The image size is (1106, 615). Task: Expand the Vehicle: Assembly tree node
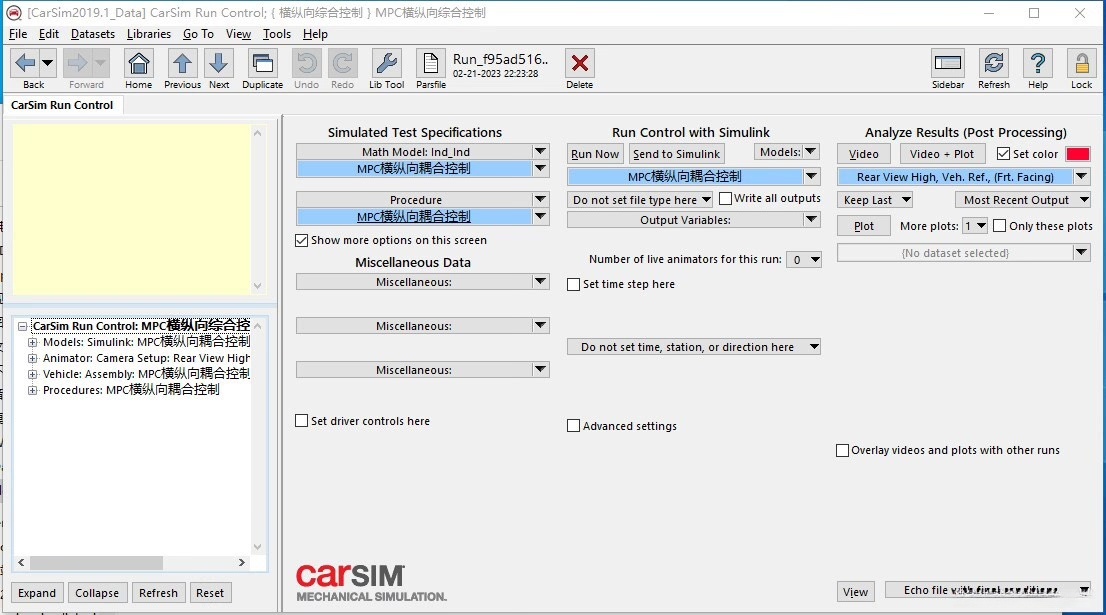coord(32,375)
